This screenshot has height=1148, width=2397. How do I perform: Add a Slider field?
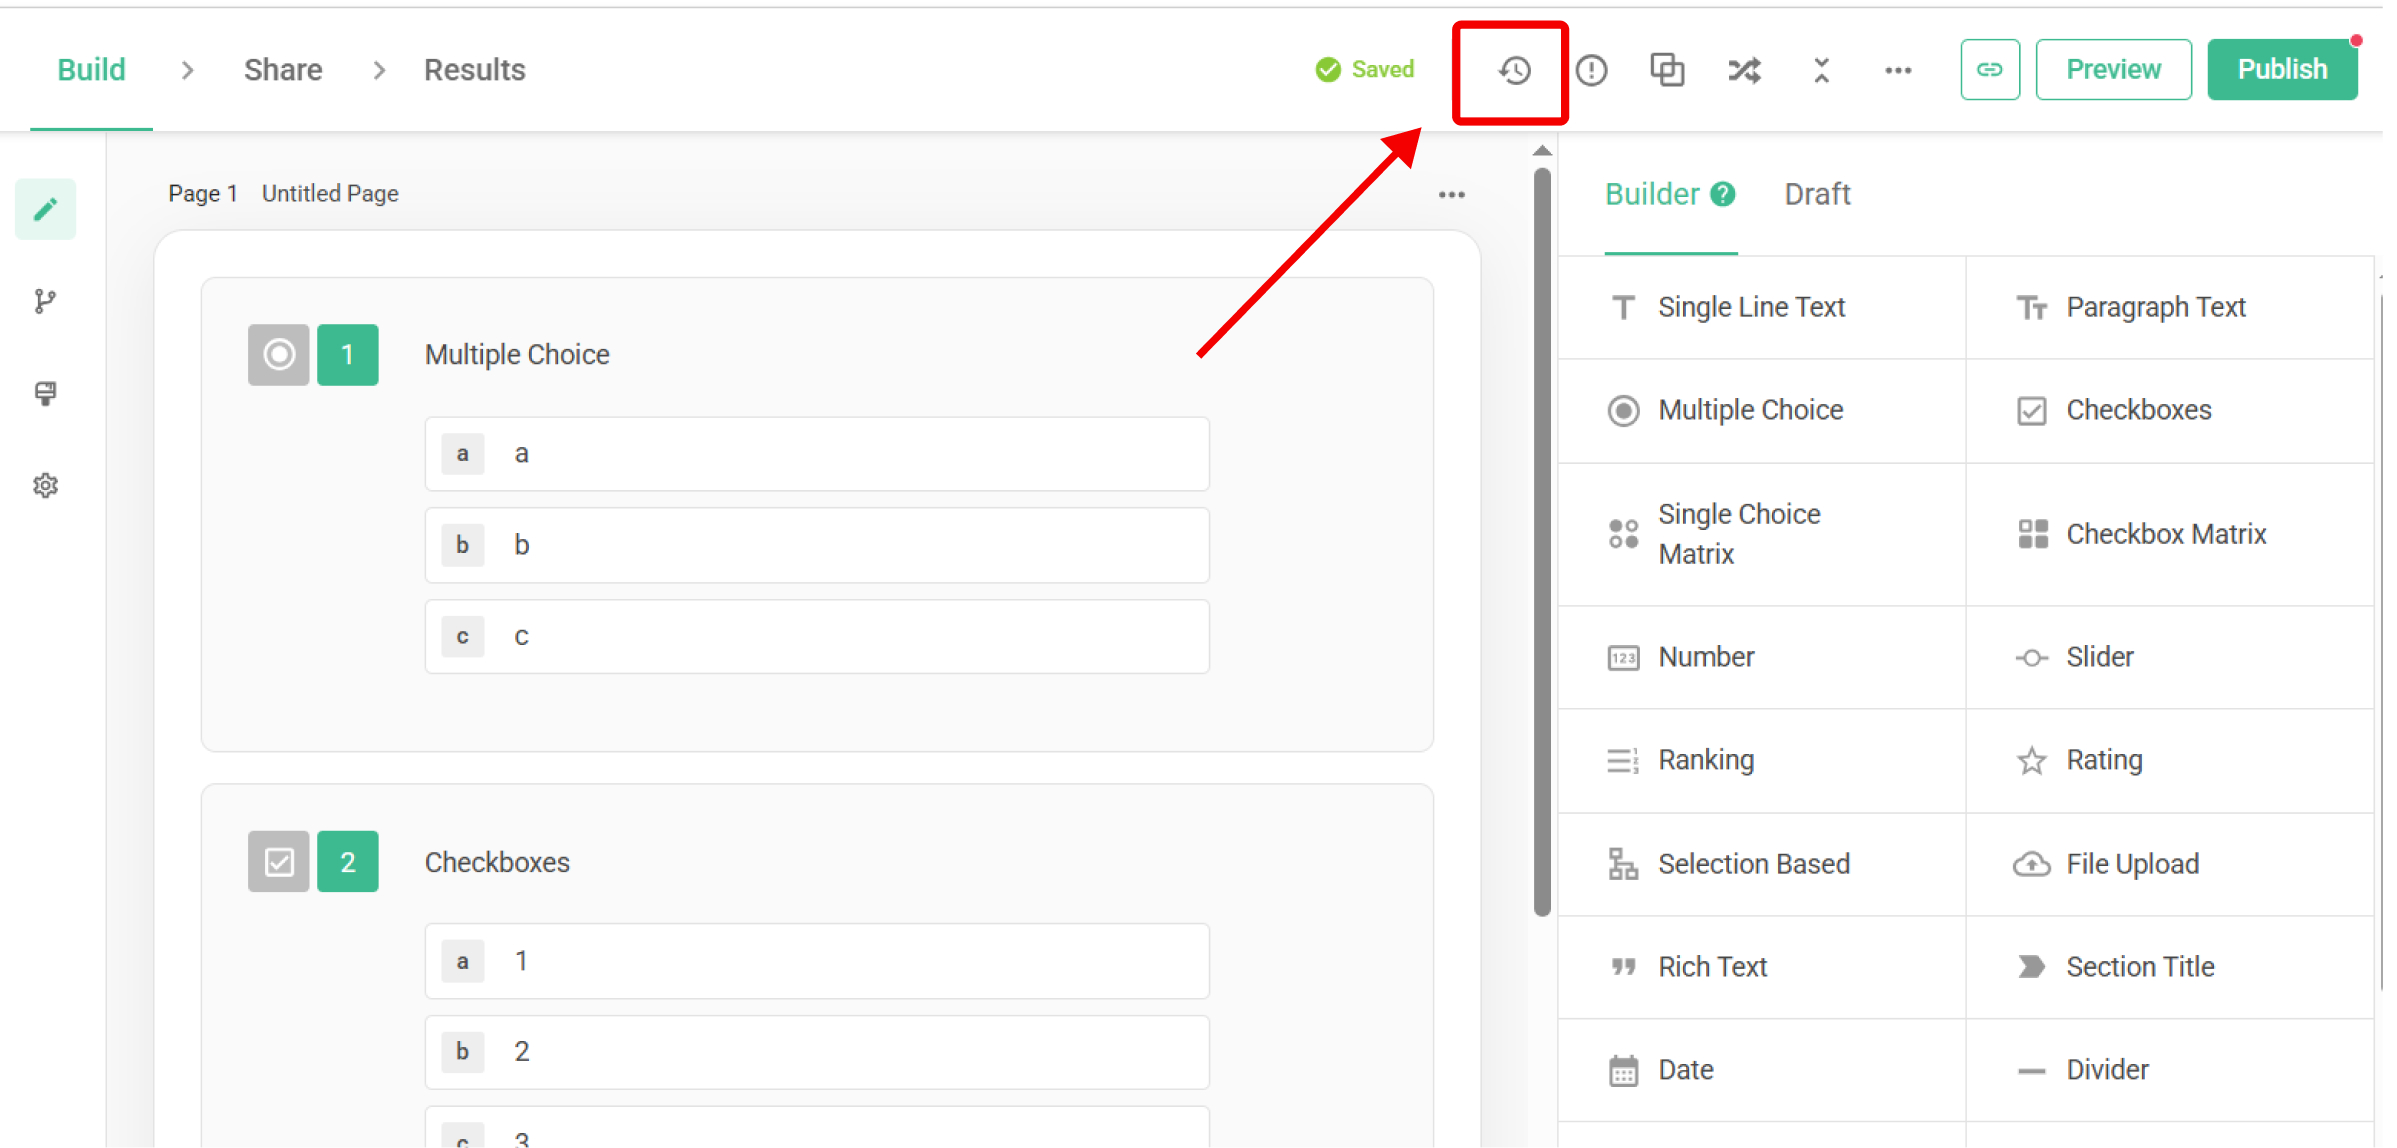click(2169, 657)
